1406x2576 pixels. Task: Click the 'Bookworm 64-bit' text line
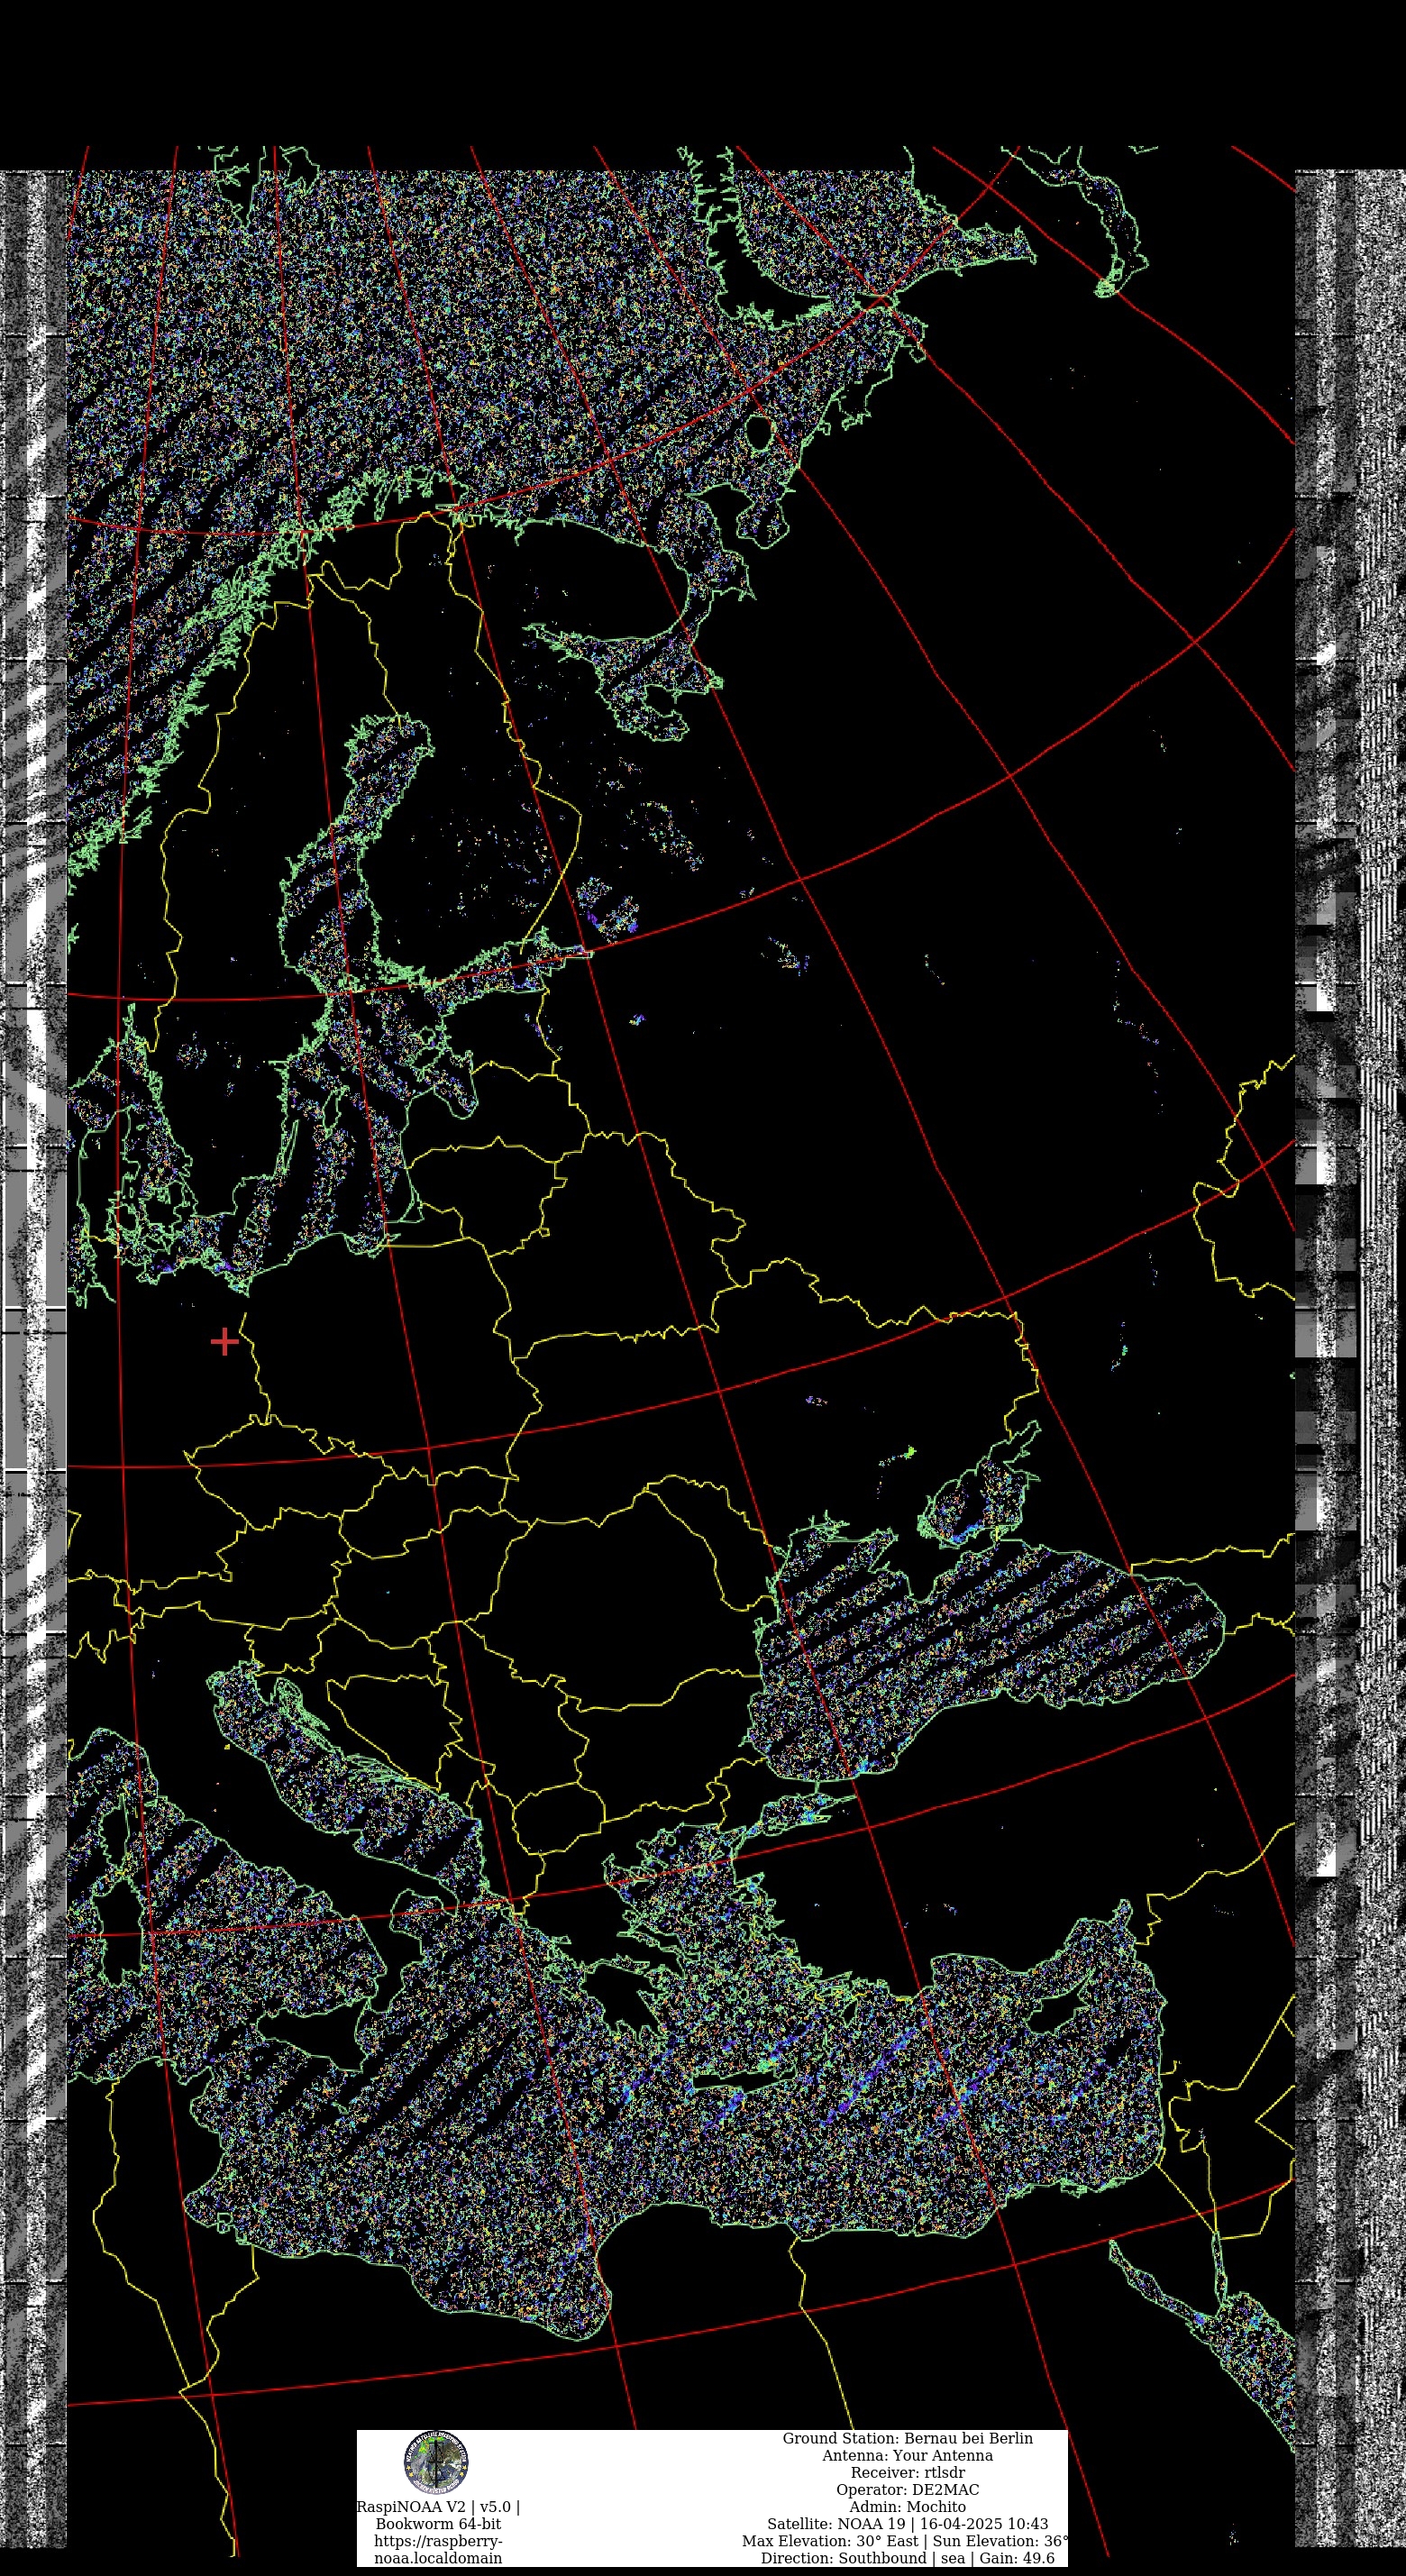tap(438, 2524)
